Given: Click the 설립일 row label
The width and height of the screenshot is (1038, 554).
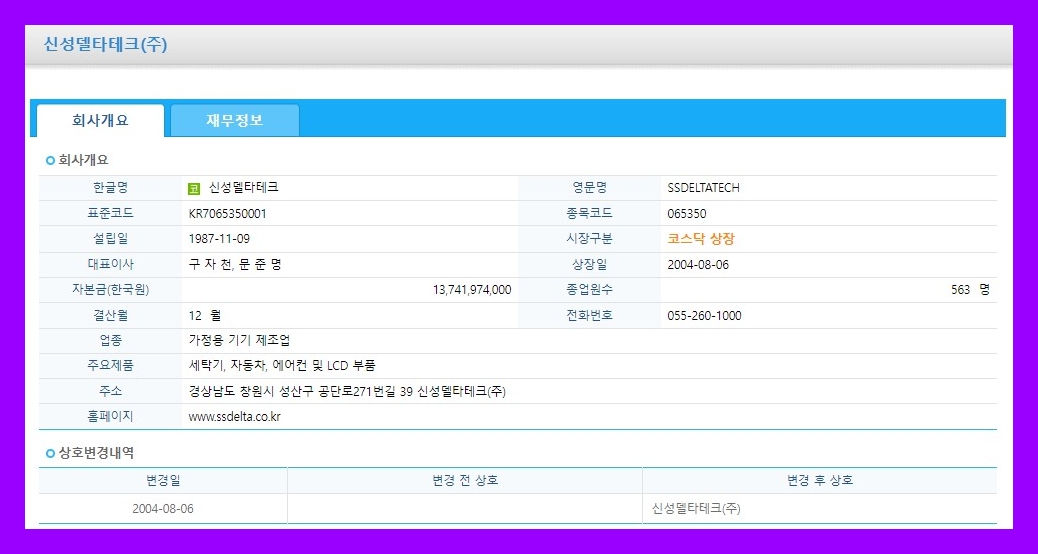Looking at the screenshot, I should (110, 239).
